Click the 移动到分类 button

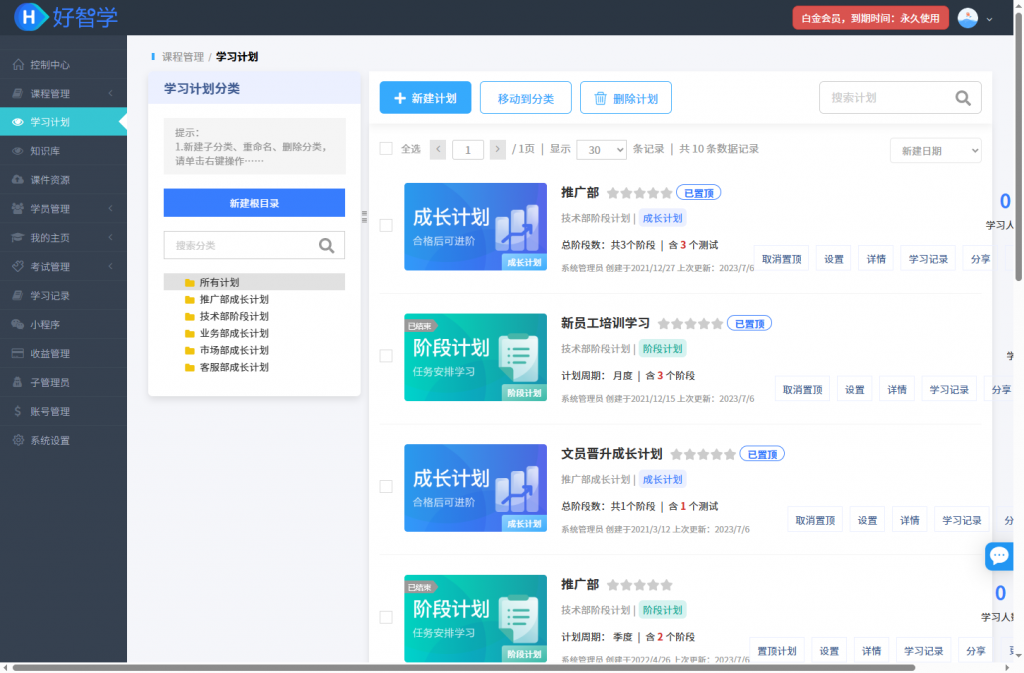526,98
